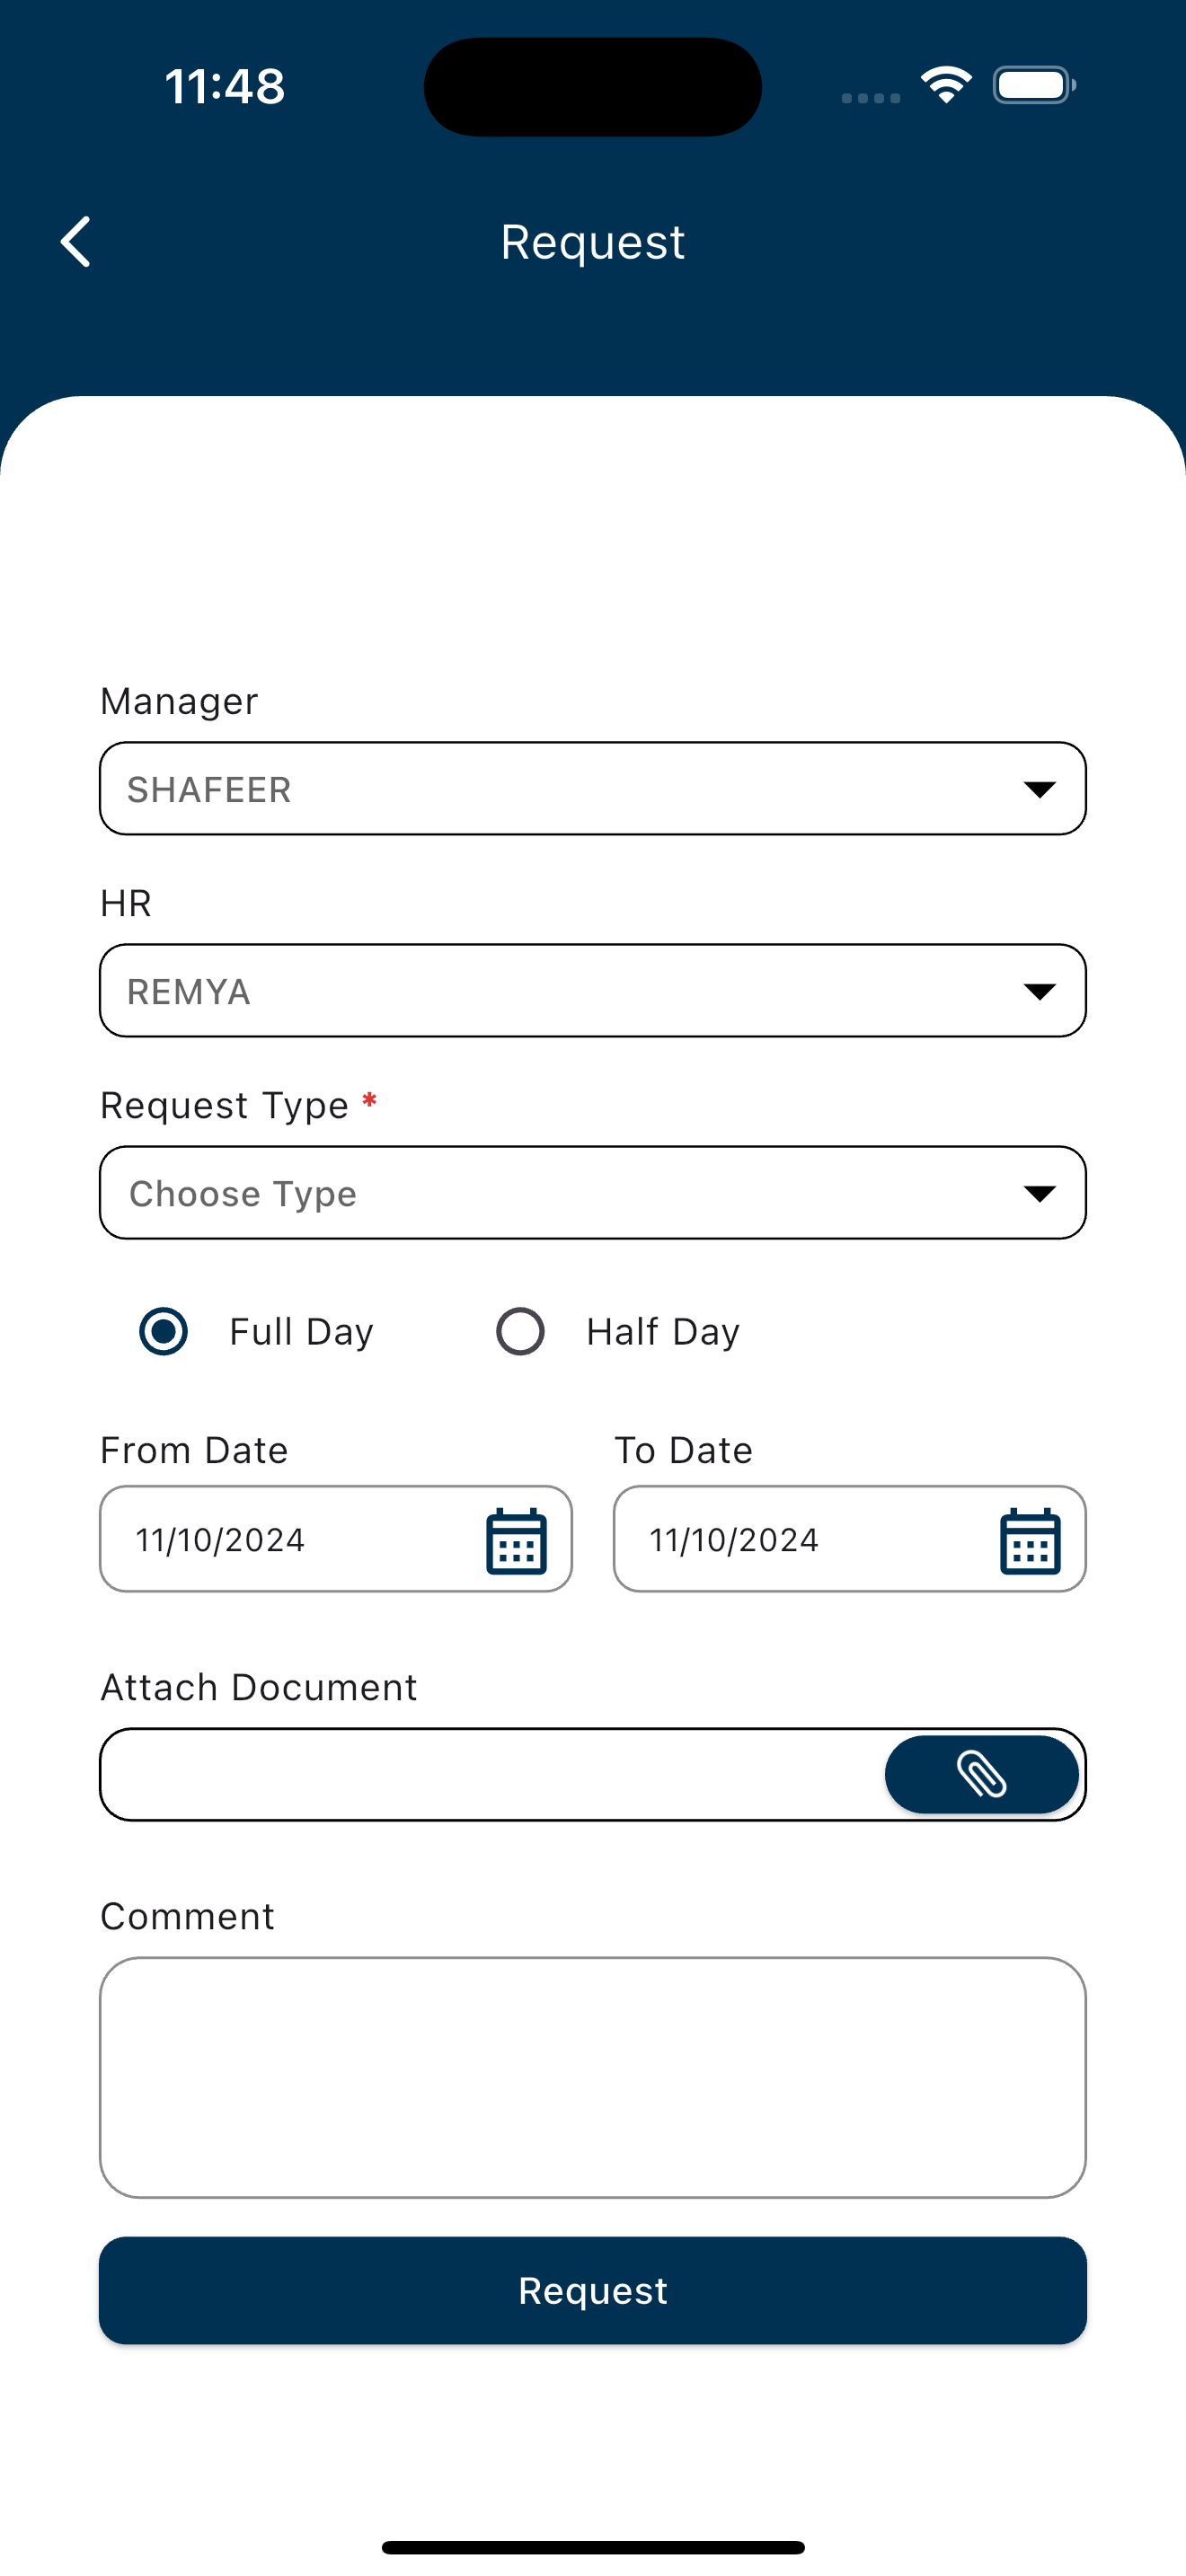Focus the Comment text area
This screenshot has height=2576, width=1186.
click(x=593, y=2077)
